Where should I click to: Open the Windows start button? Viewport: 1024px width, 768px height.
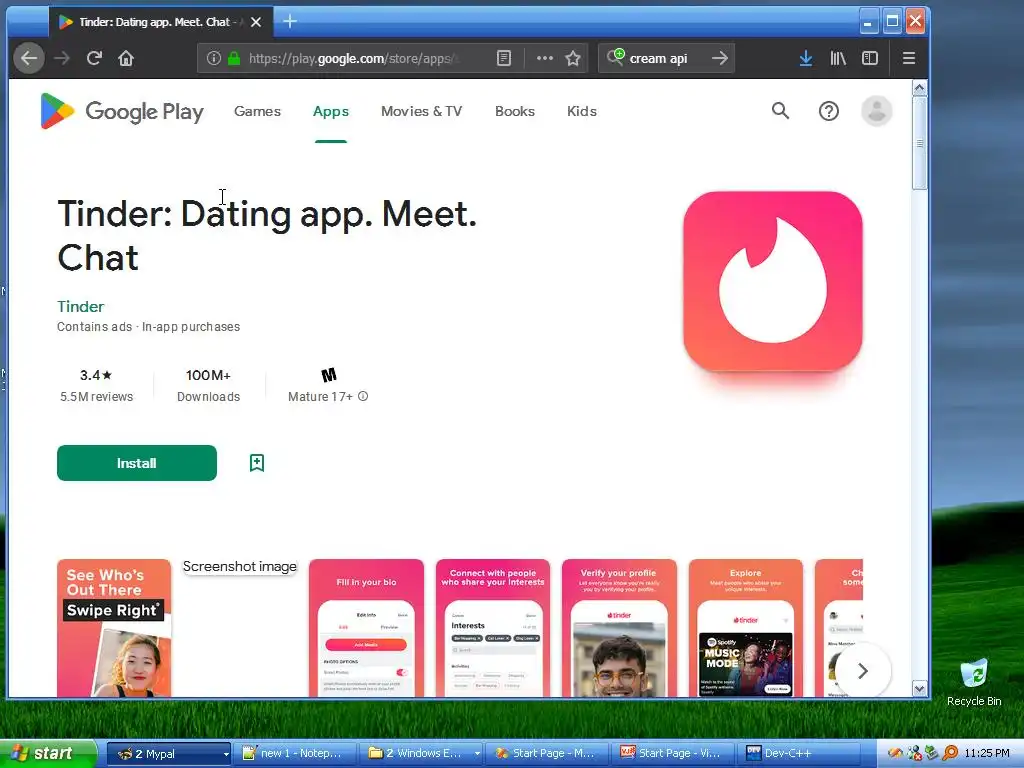click(x=48, y=753)
